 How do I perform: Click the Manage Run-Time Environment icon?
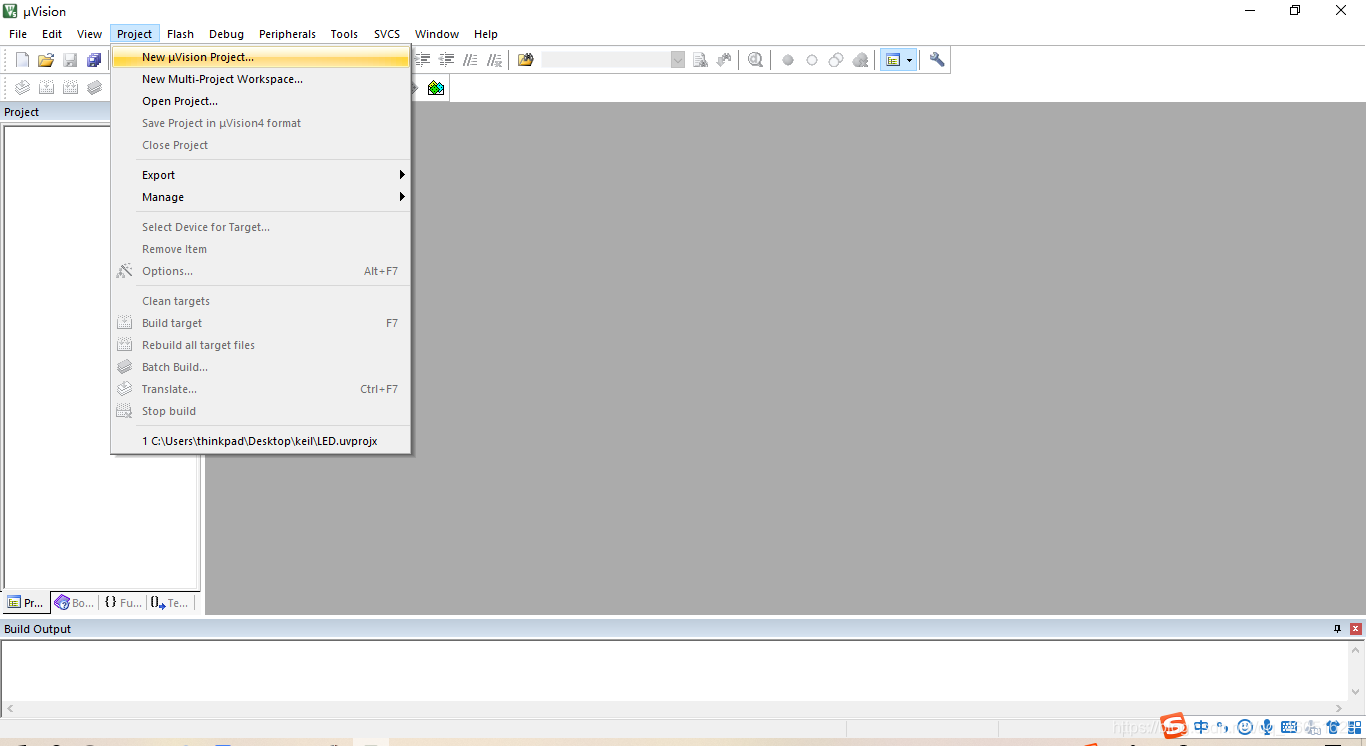coord(436,88)
